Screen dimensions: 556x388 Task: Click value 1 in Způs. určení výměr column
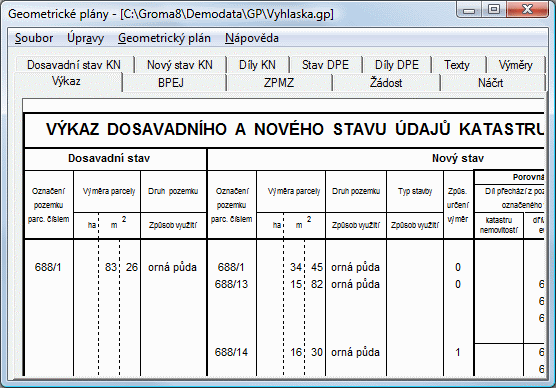point(458,352)
